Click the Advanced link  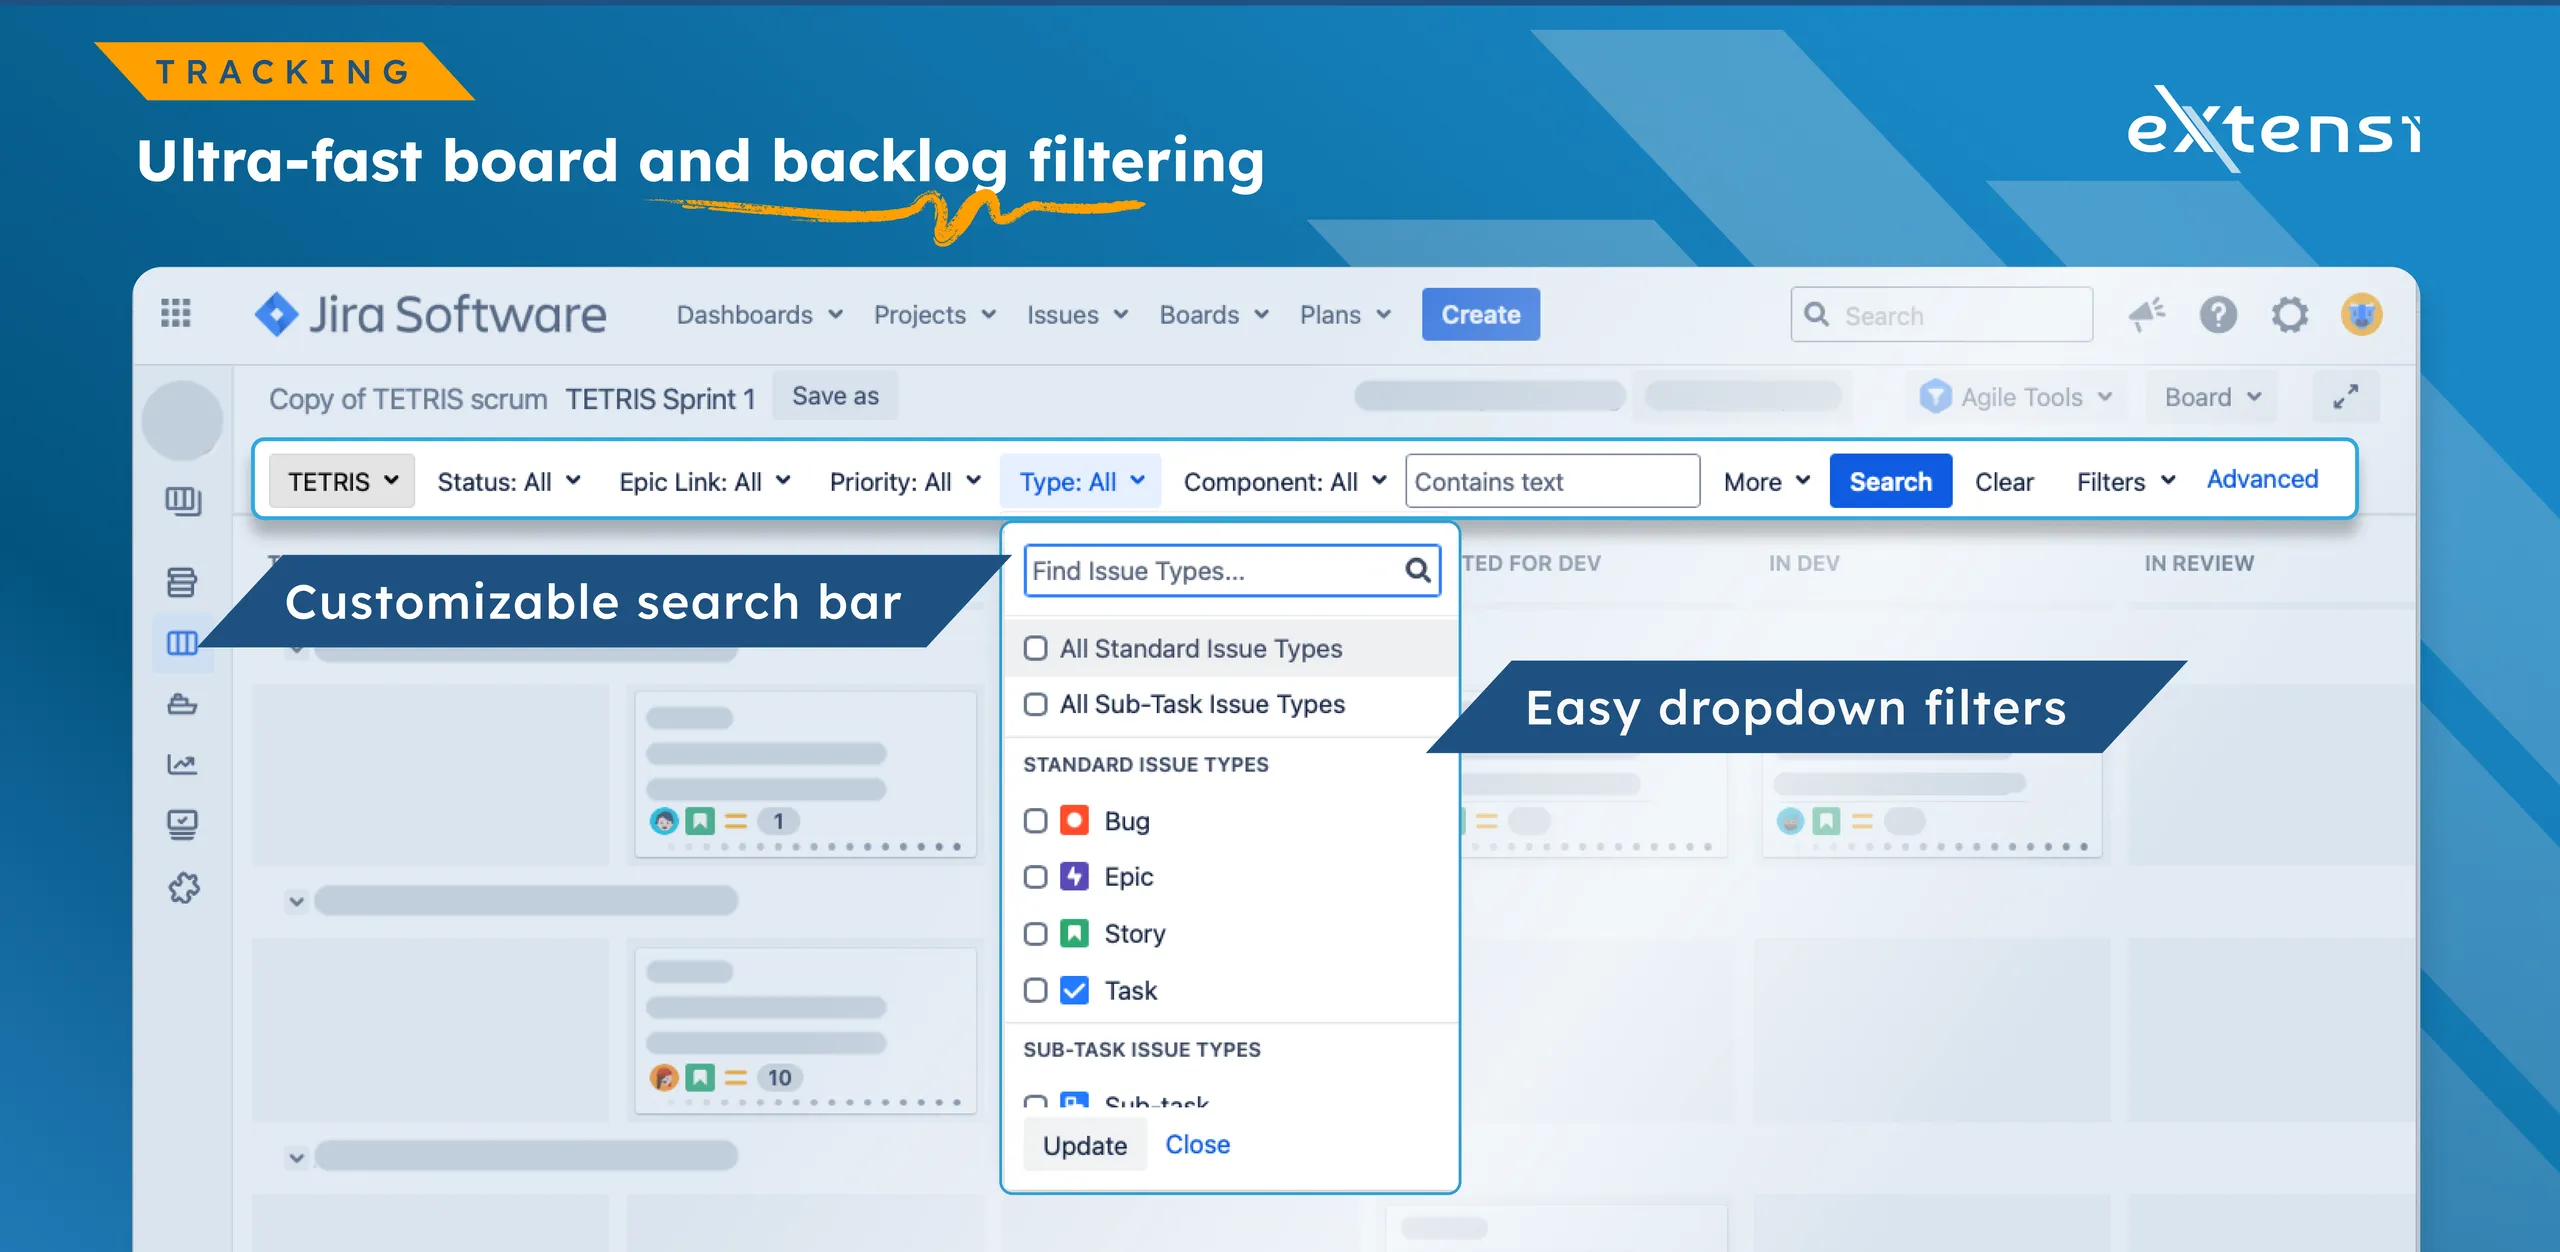pos(2262,479)
